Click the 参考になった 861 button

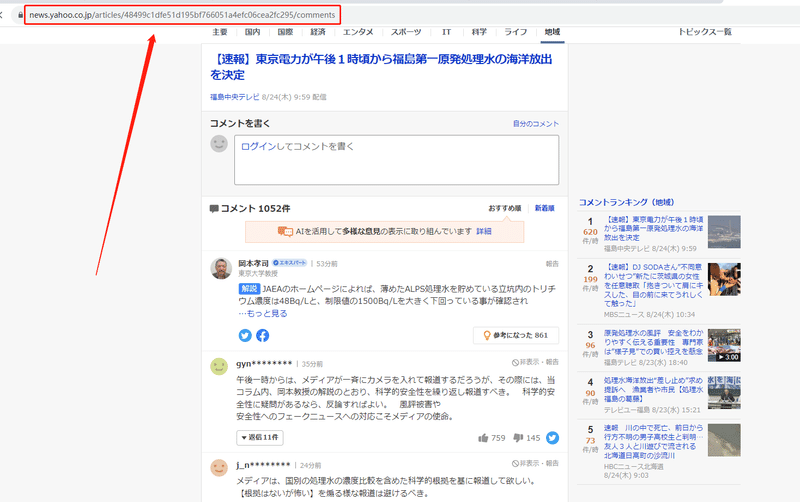516,335
